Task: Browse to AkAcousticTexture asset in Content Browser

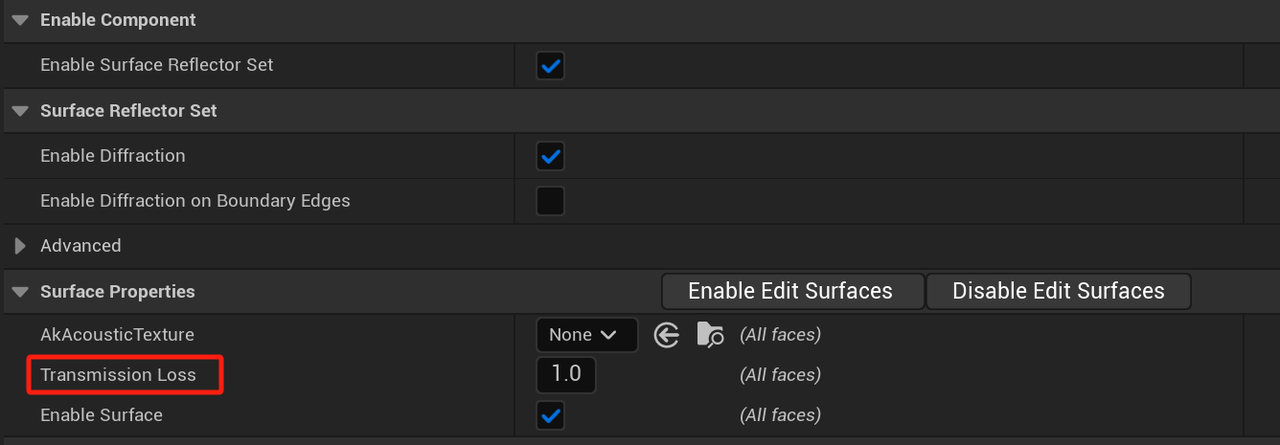Action: pyautogui.click(x=710, y=335)
